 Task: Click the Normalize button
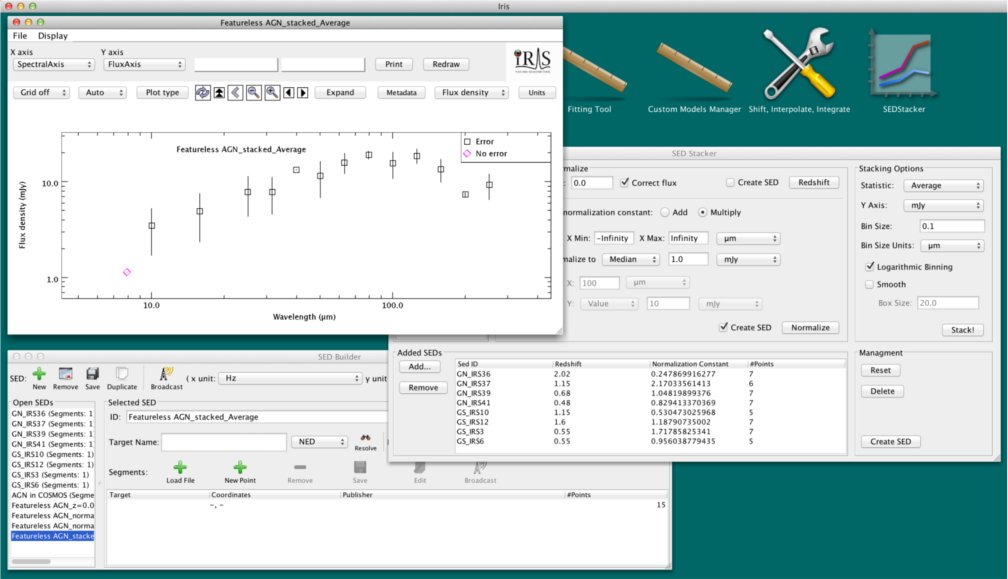click(x=810, y=327)
